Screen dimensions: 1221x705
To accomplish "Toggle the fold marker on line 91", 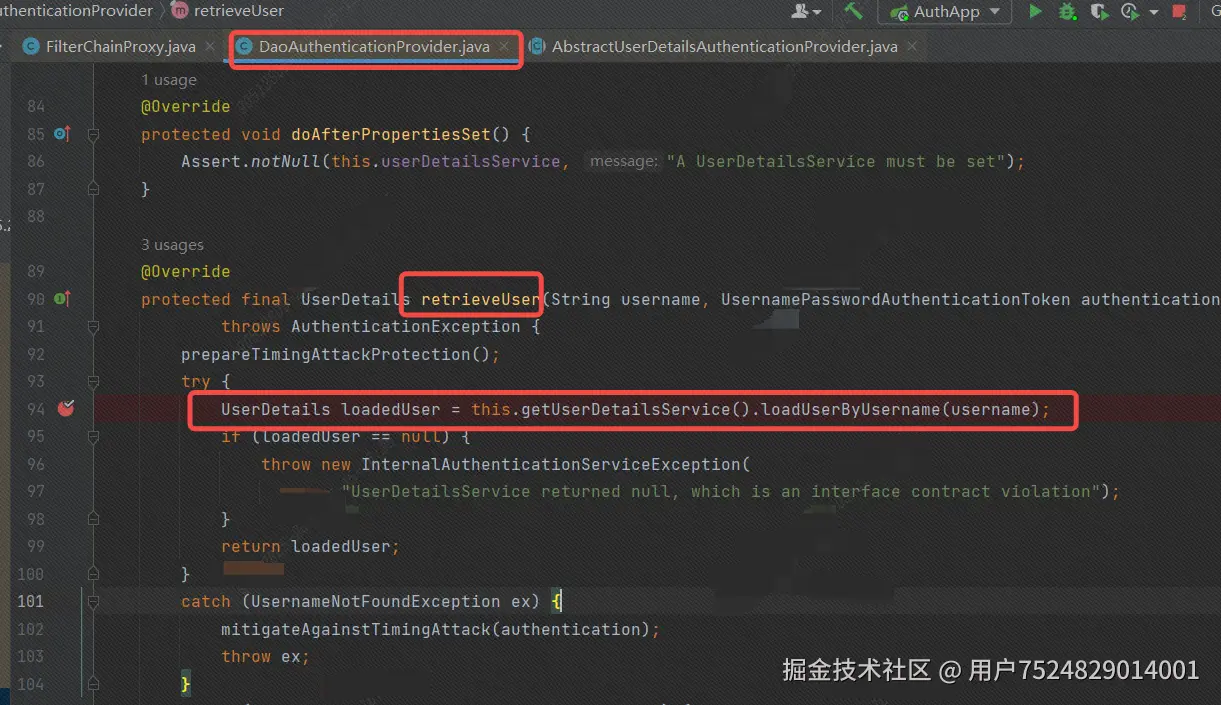I will 93,327.
